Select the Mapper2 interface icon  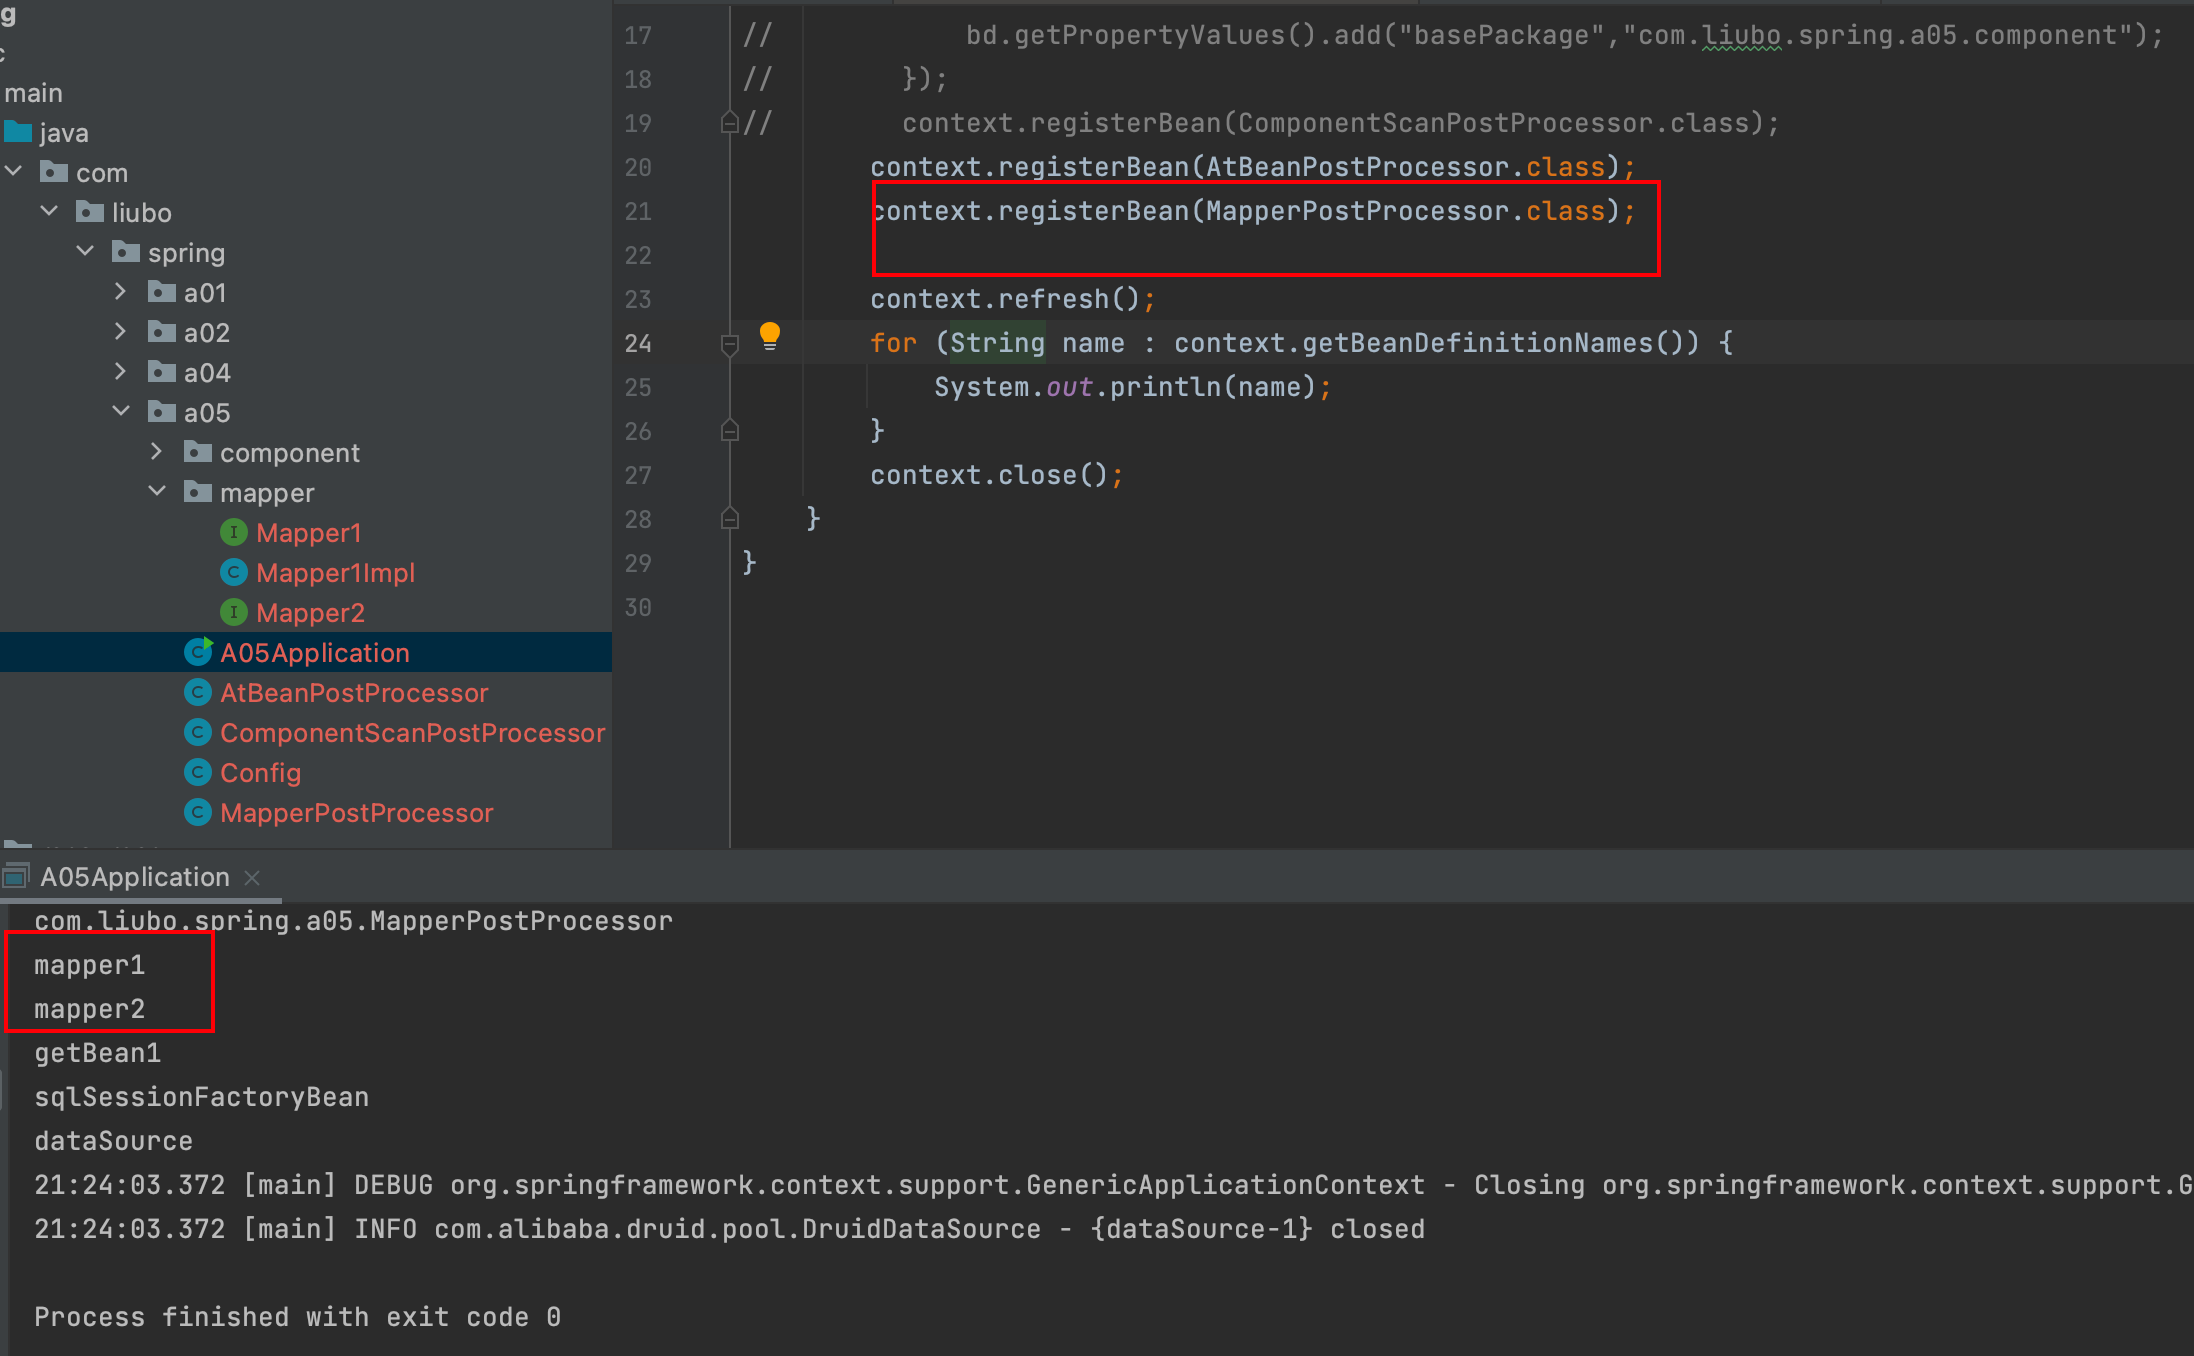233,612
